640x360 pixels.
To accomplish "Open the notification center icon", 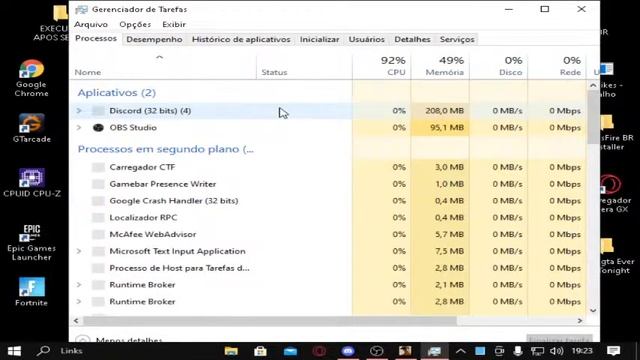I will [613, 351].
